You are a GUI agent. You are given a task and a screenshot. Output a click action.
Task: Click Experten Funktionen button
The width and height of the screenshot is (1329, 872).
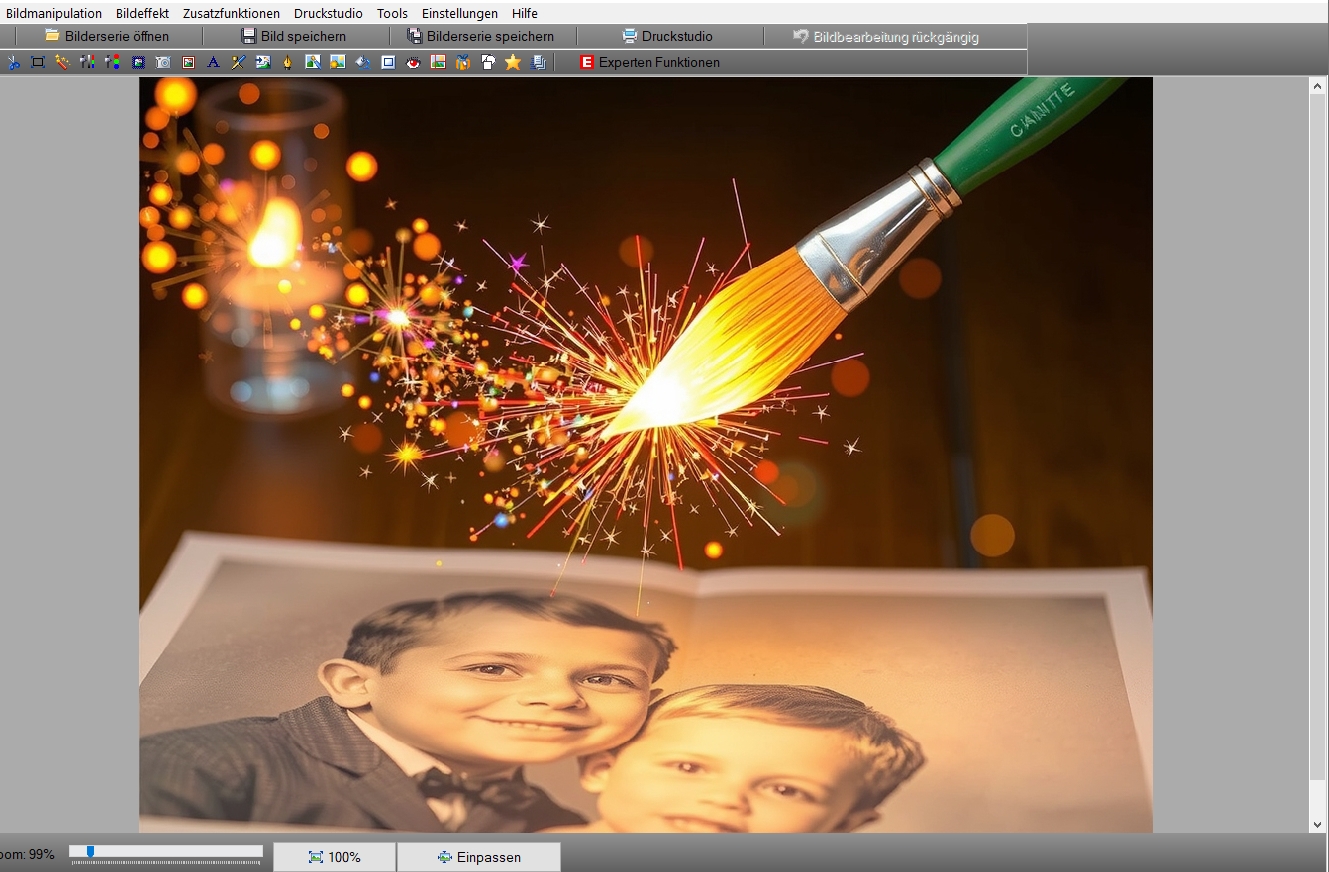650,62
